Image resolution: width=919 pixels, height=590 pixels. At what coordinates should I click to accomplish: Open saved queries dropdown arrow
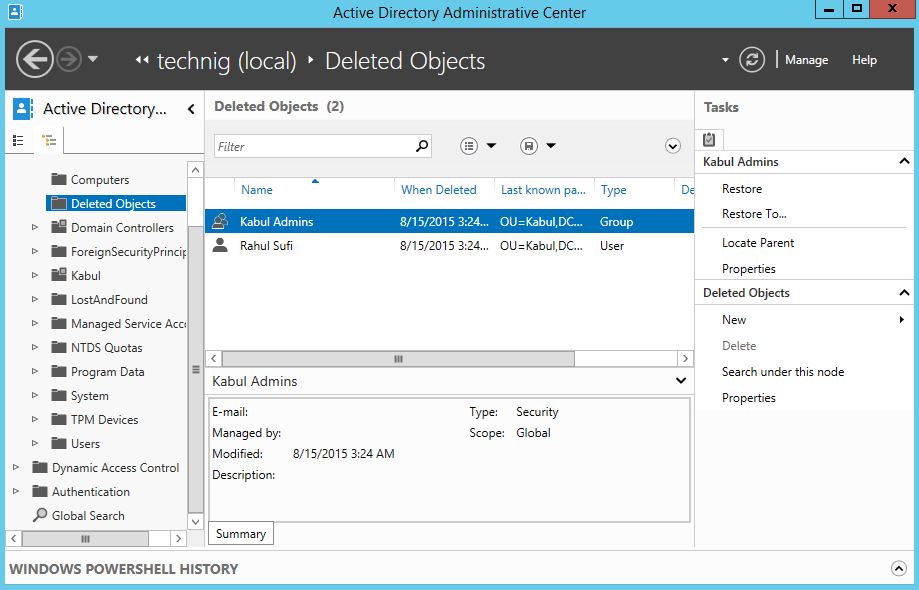(x=551, y=146)
